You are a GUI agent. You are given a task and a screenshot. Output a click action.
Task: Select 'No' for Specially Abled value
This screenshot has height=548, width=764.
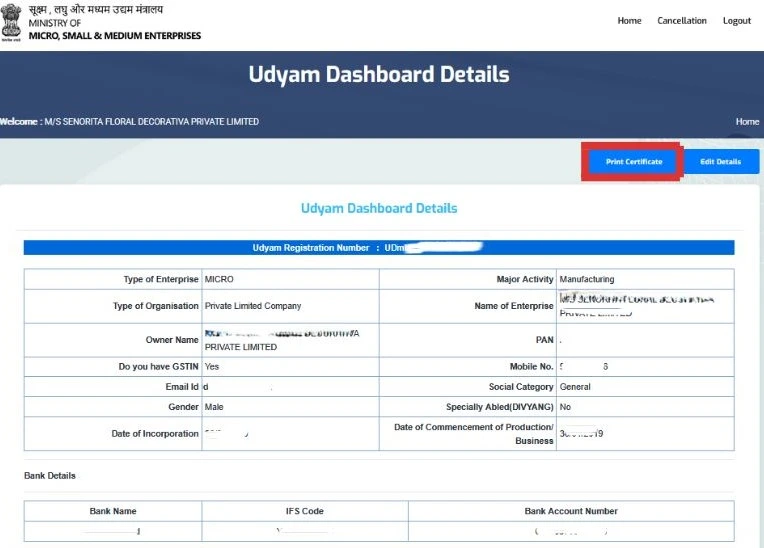tap(565, 407)
